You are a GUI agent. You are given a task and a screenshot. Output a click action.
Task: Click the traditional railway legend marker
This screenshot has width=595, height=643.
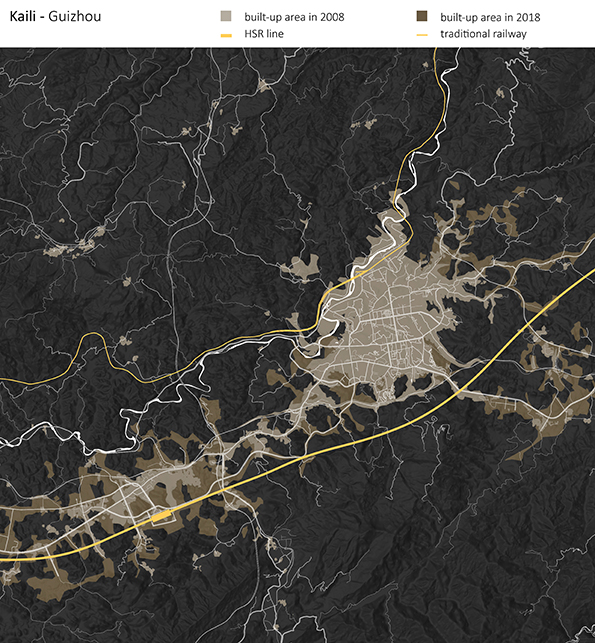coord(422,35)
